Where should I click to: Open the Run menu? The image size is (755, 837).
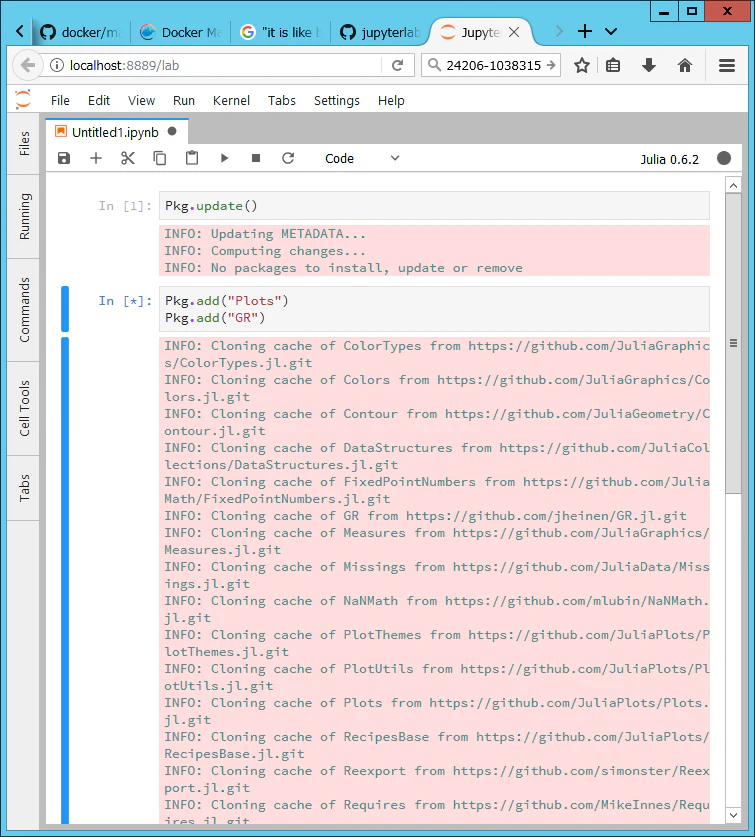pos(184,100)
